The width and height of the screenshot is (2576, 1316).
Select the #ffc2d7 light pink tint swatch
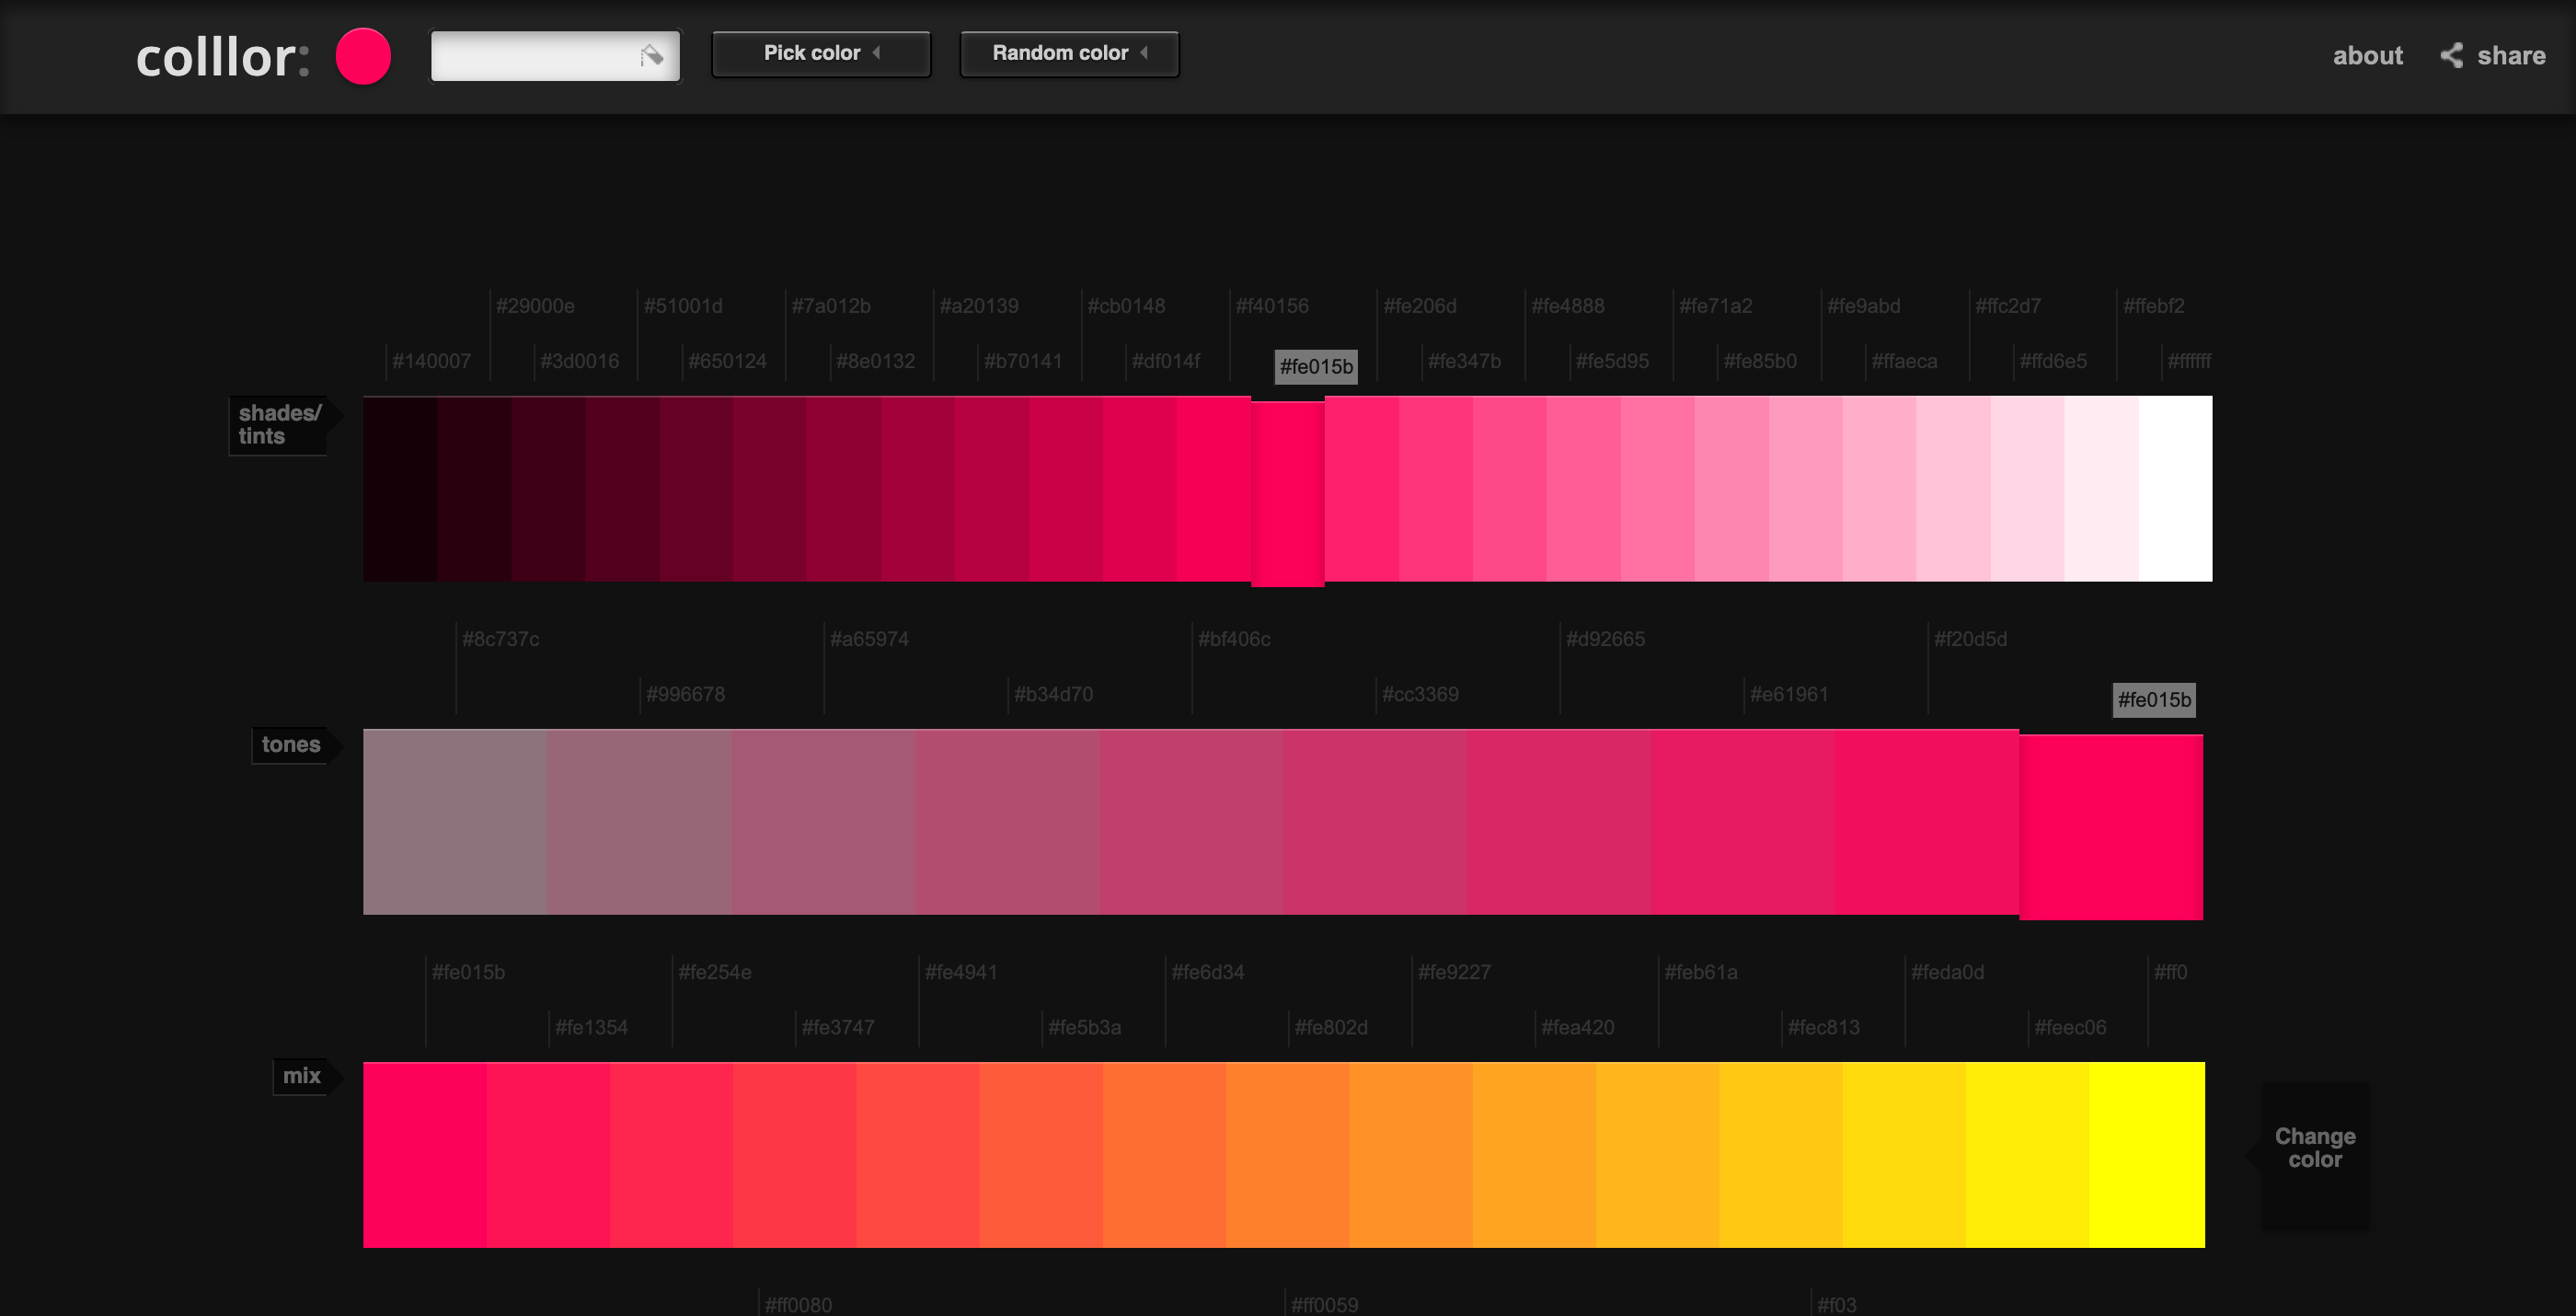click(1953, 488)
